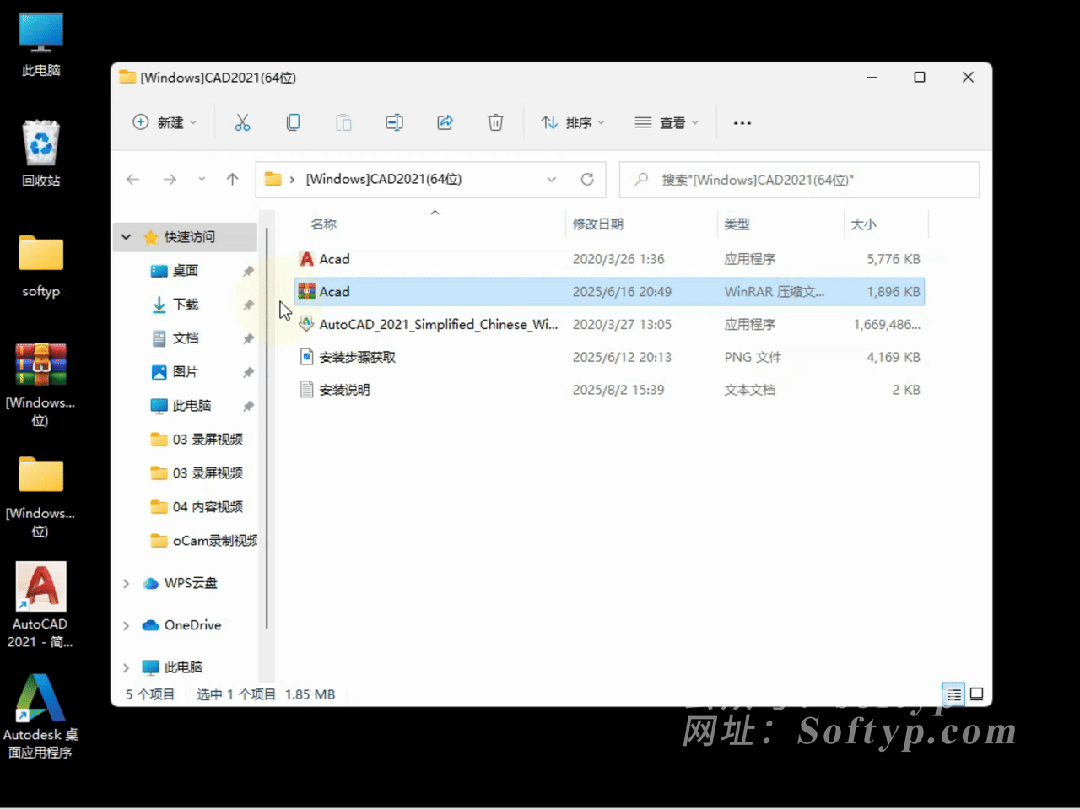Select 回收站 recycle bin desktop icon
Viewport: 1080px width, 810px height.
pos(41,154)
